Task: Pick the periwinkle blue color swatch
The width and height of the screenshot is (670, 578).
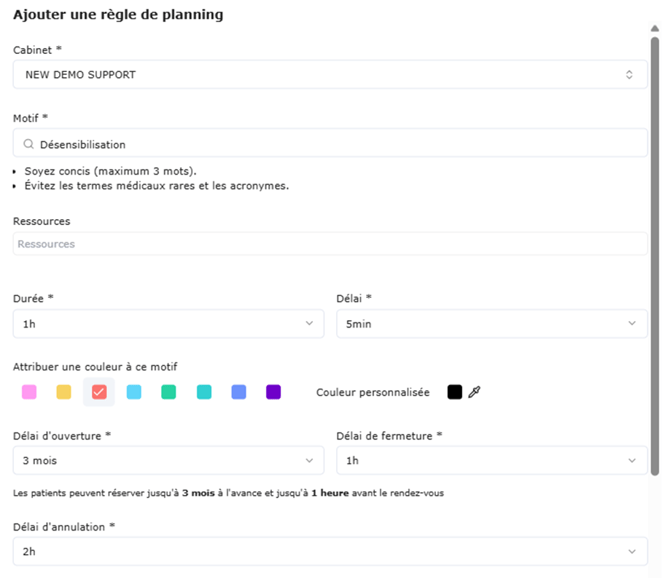Action: click(x=239, y=392)
